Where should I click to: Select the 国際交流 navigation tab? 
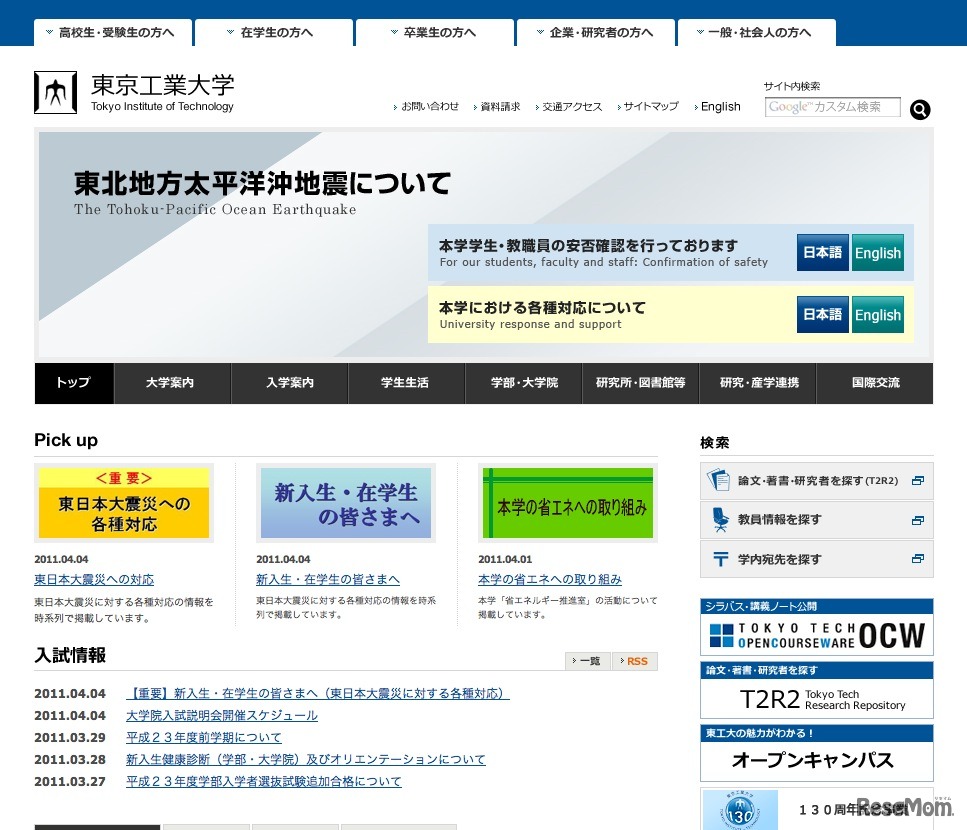(x=875, y=383)
